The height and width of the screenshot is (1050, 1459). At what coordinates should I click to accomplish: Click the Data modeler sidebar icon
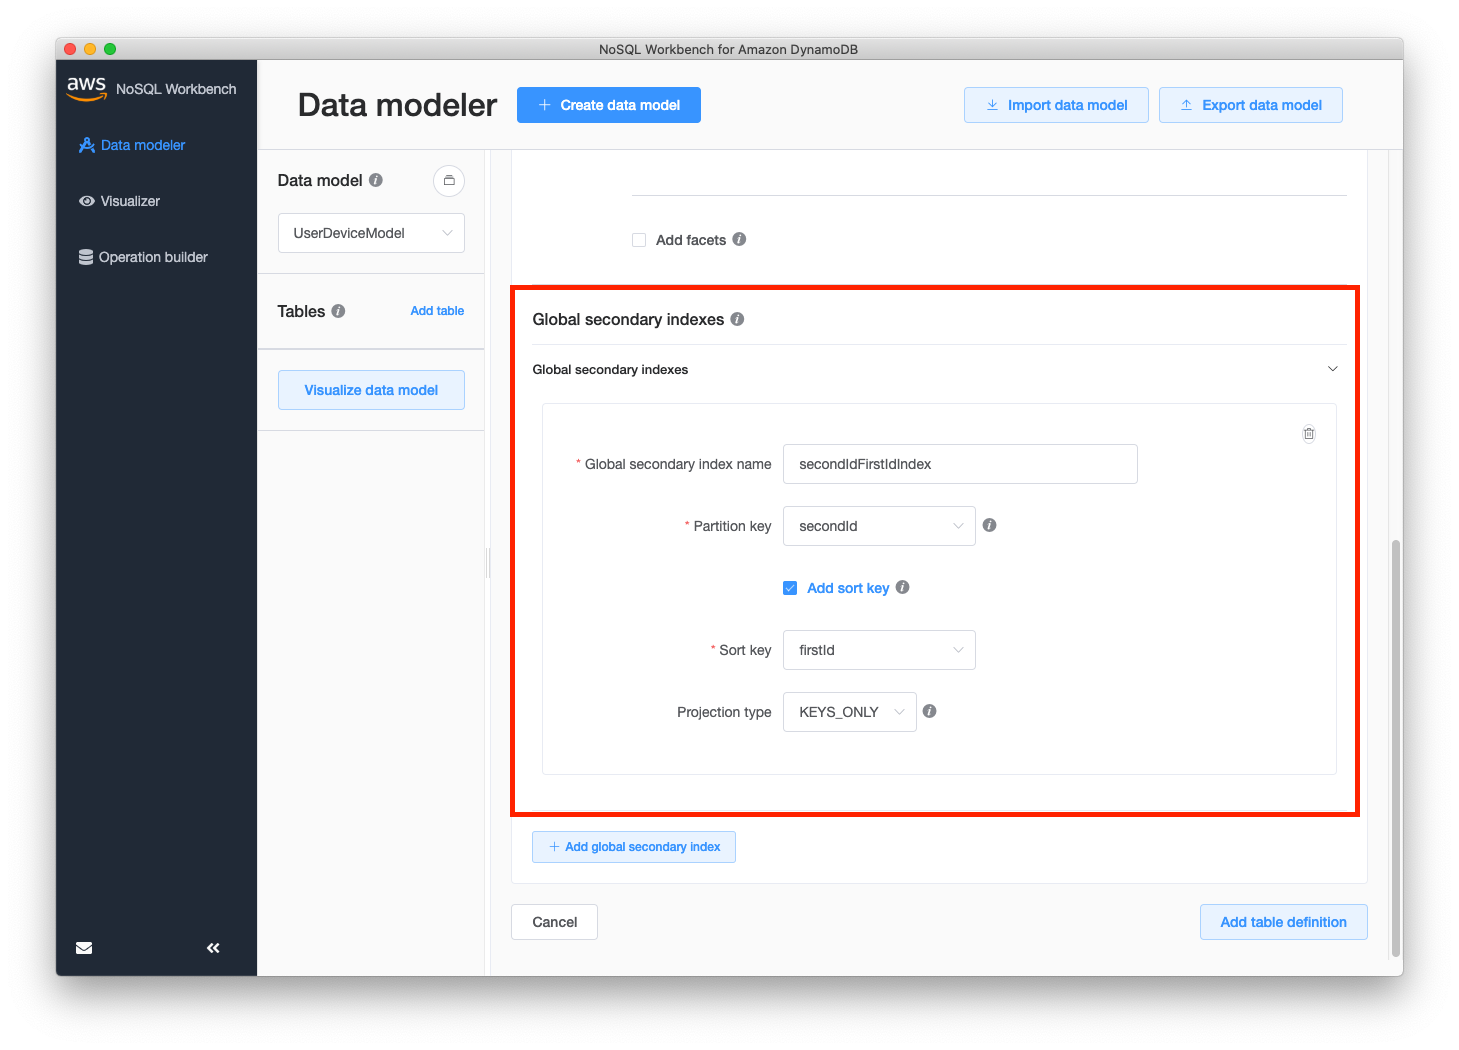(87, 145)
